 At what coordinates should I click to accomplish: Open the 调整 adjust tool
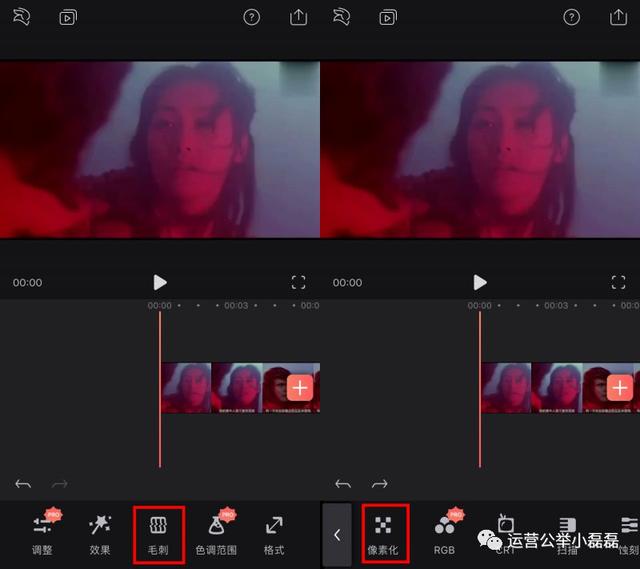[43, 535]
